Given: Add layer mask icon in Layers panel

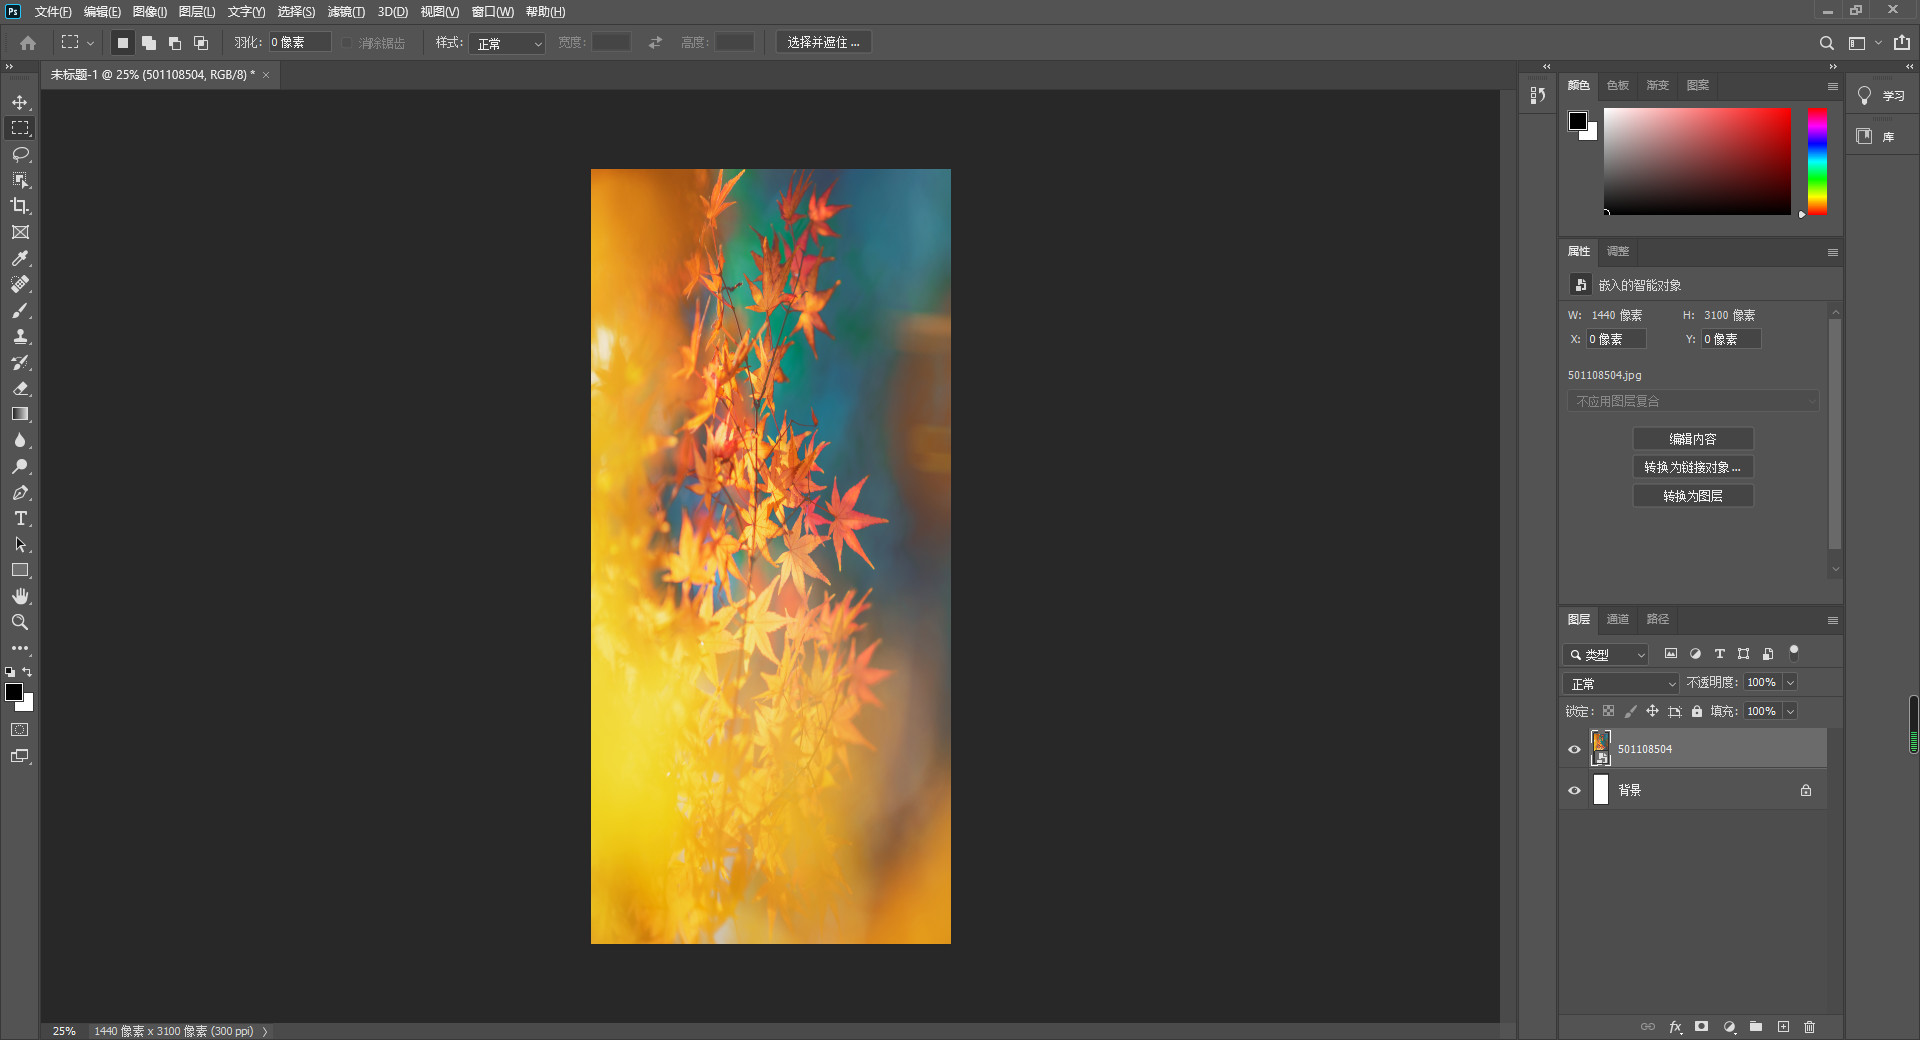Looking at the screenshot, I should 1701,1027.
